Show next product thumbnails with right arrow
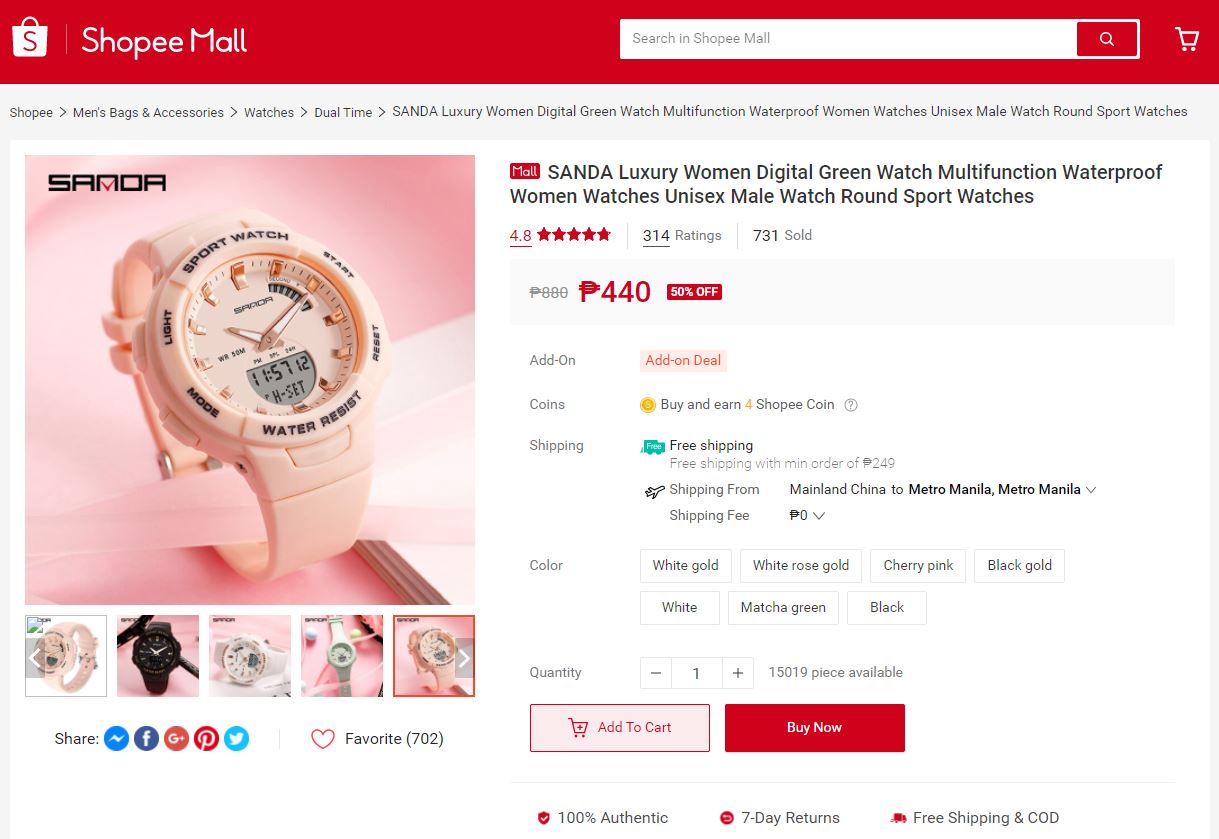This screenshot has width=1219, height=839. pyautogui.click(x=463, y=658)
